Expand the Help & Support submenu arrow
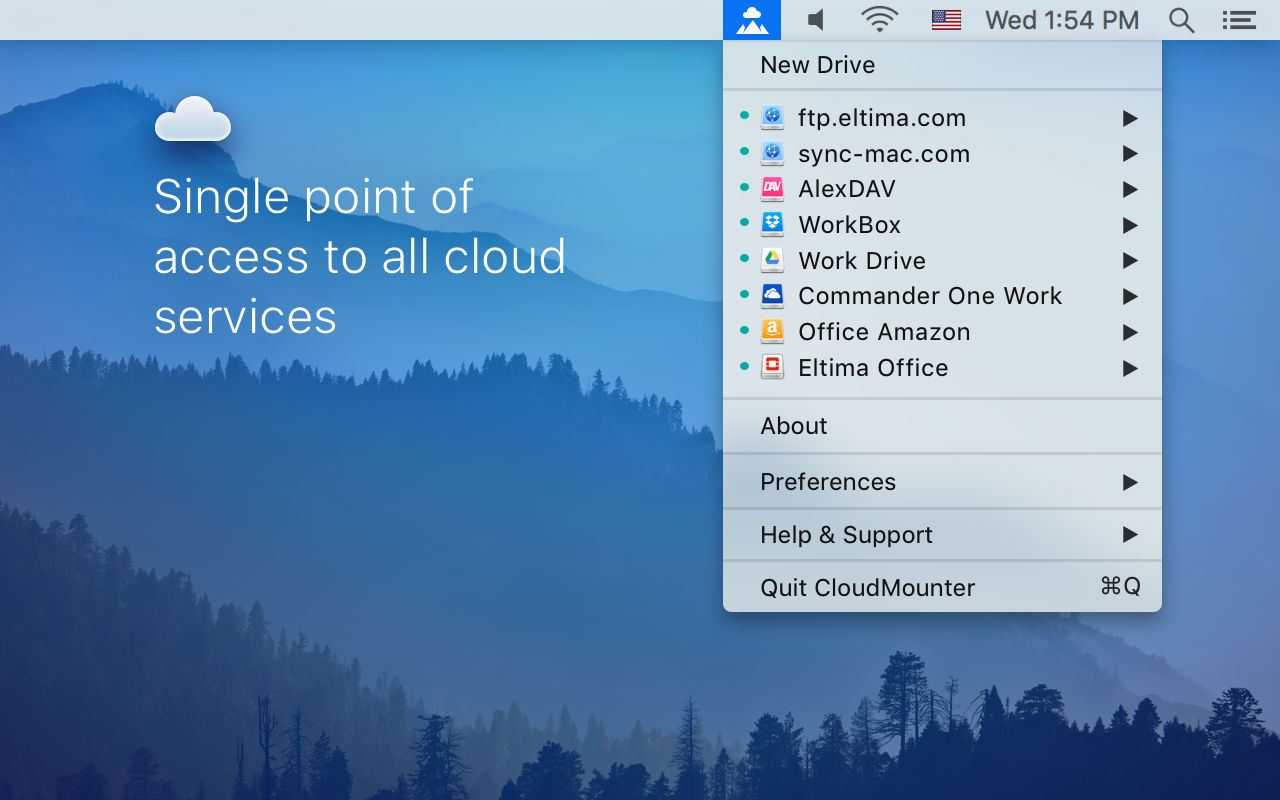 (x=1130, y=535)
